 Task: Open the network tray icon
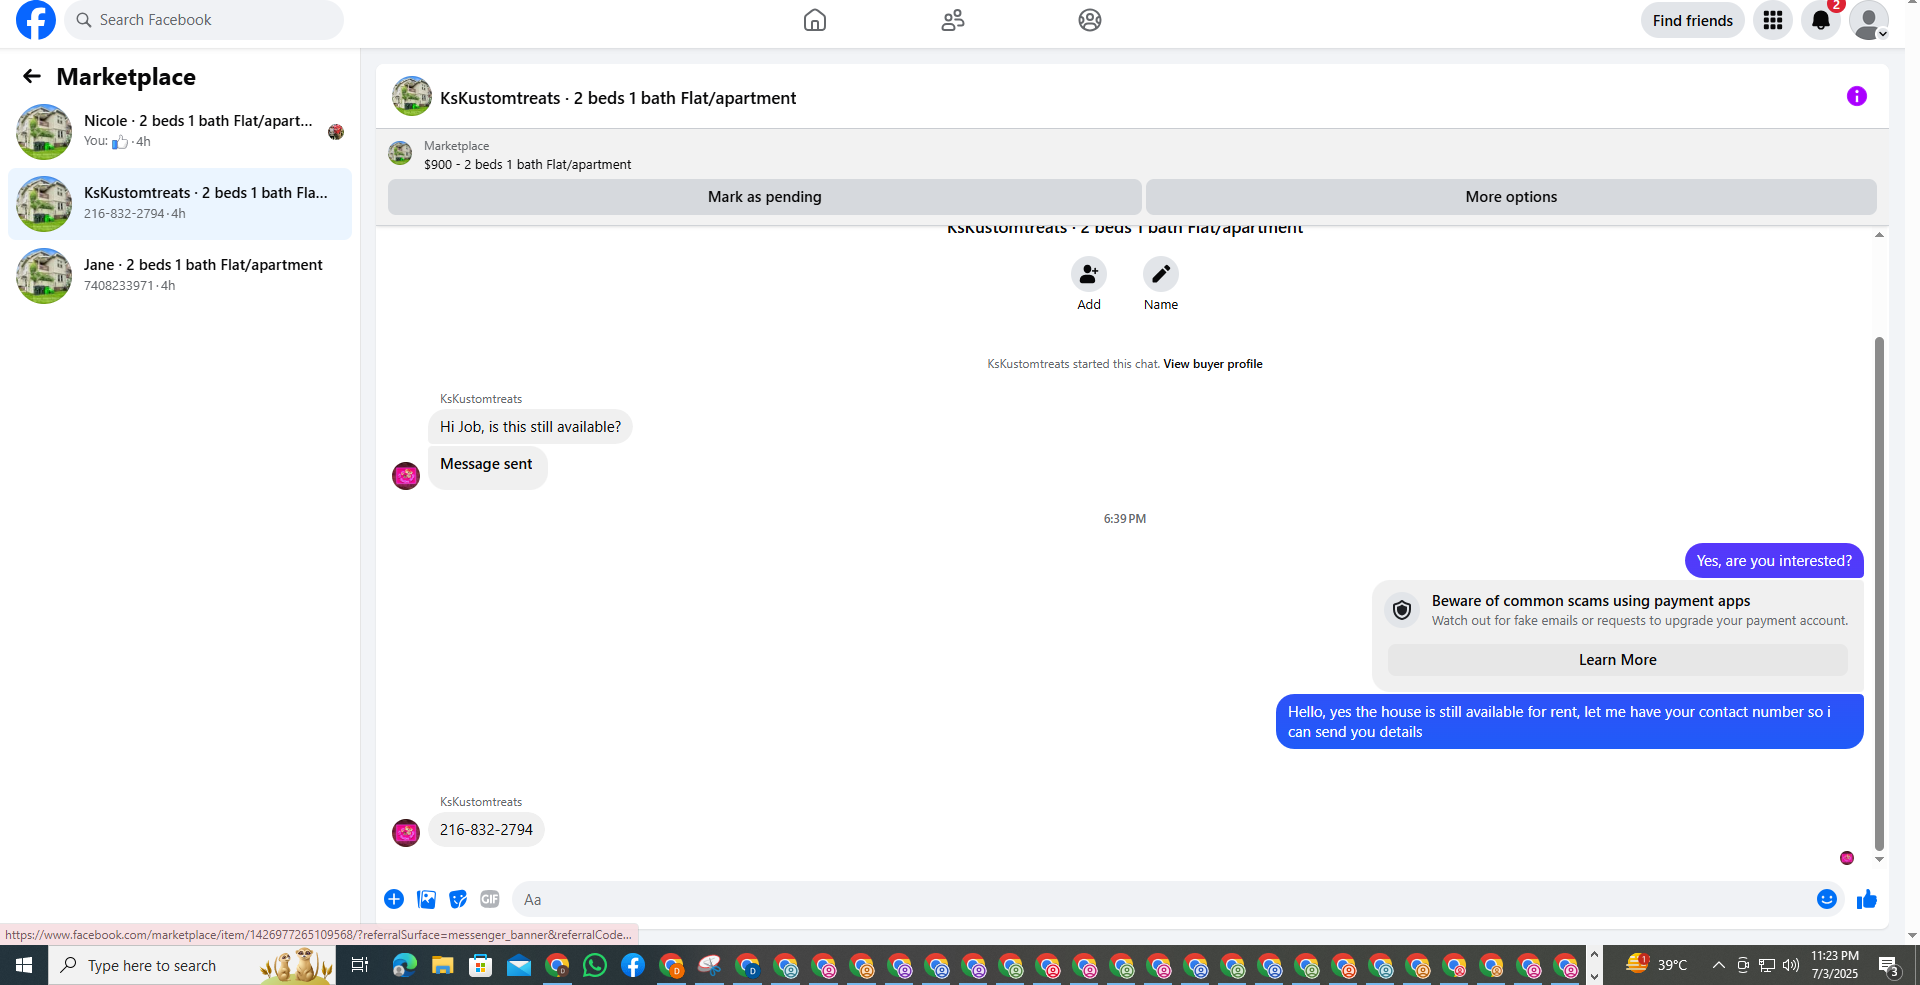click(1767, 965)
